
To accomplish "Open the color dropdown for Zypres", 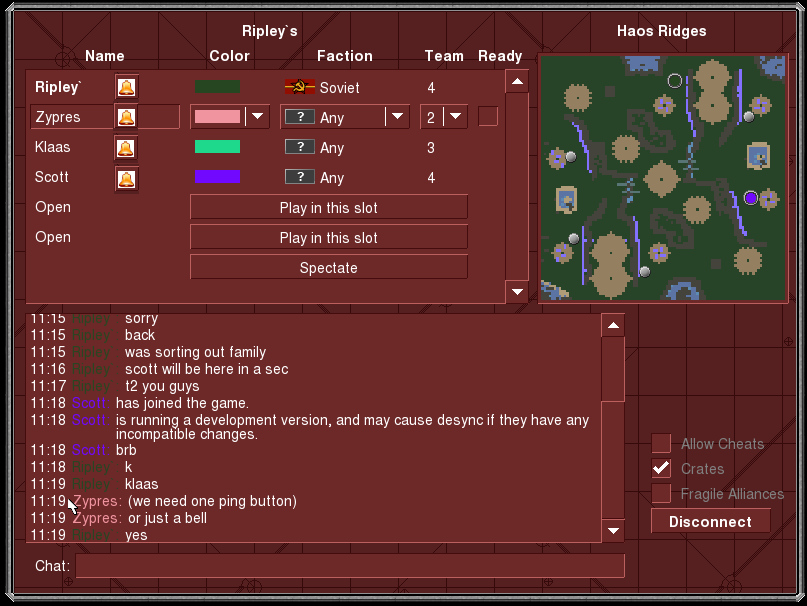I will point(230,117).
